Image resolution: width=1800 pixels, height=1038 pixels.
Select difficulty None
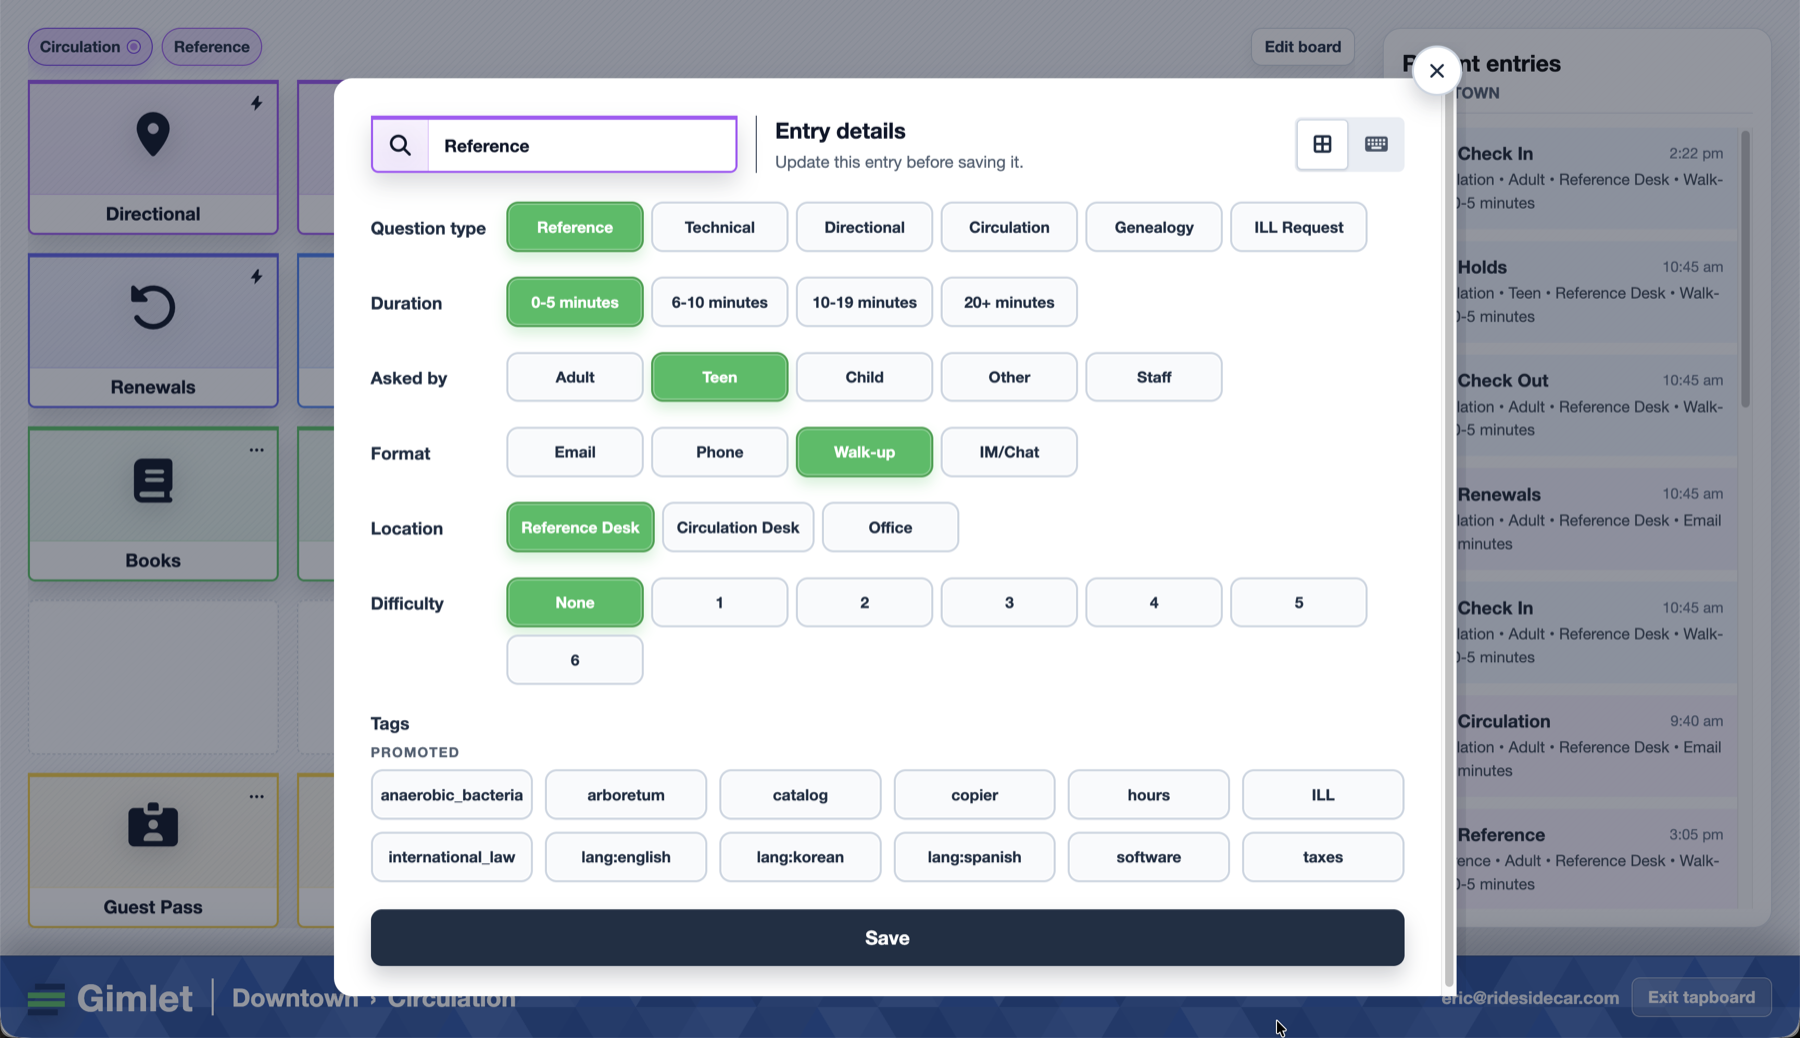(575, 602)
